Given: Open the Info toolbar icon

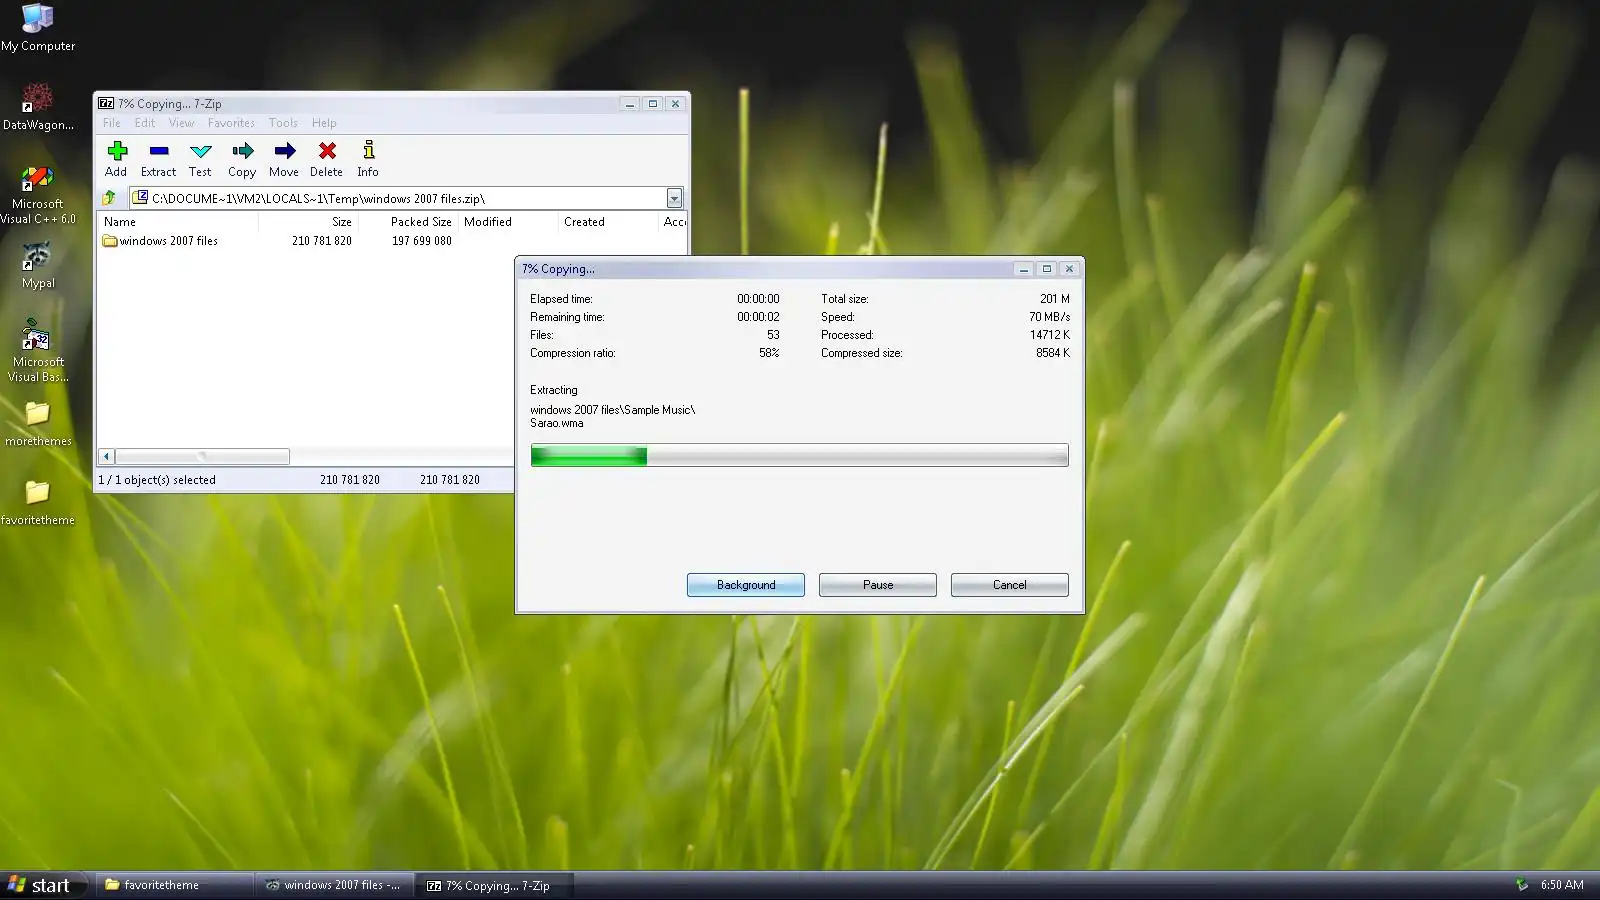Looking at the screenshot, I should coord(369,151).
